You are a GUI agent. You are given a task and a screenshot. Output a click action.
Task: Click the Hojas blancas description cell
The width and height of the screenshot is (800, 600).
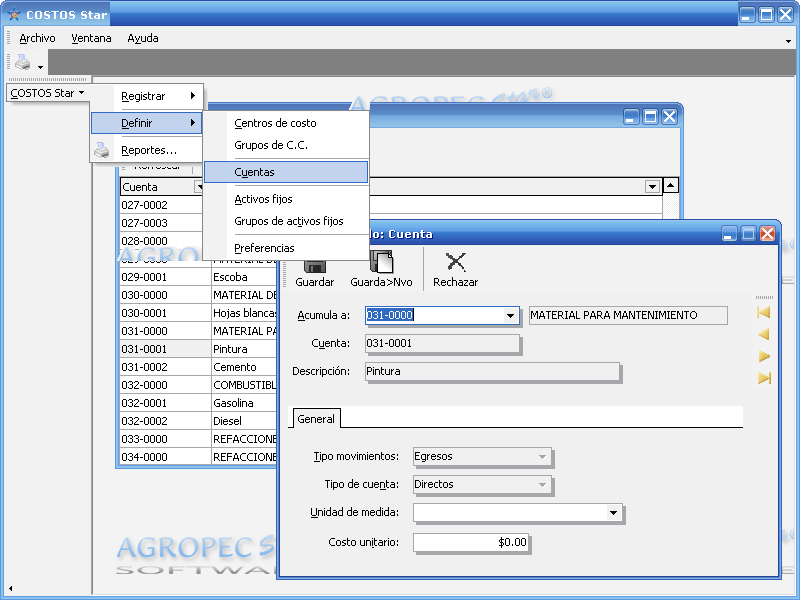(x=244, y=313)
